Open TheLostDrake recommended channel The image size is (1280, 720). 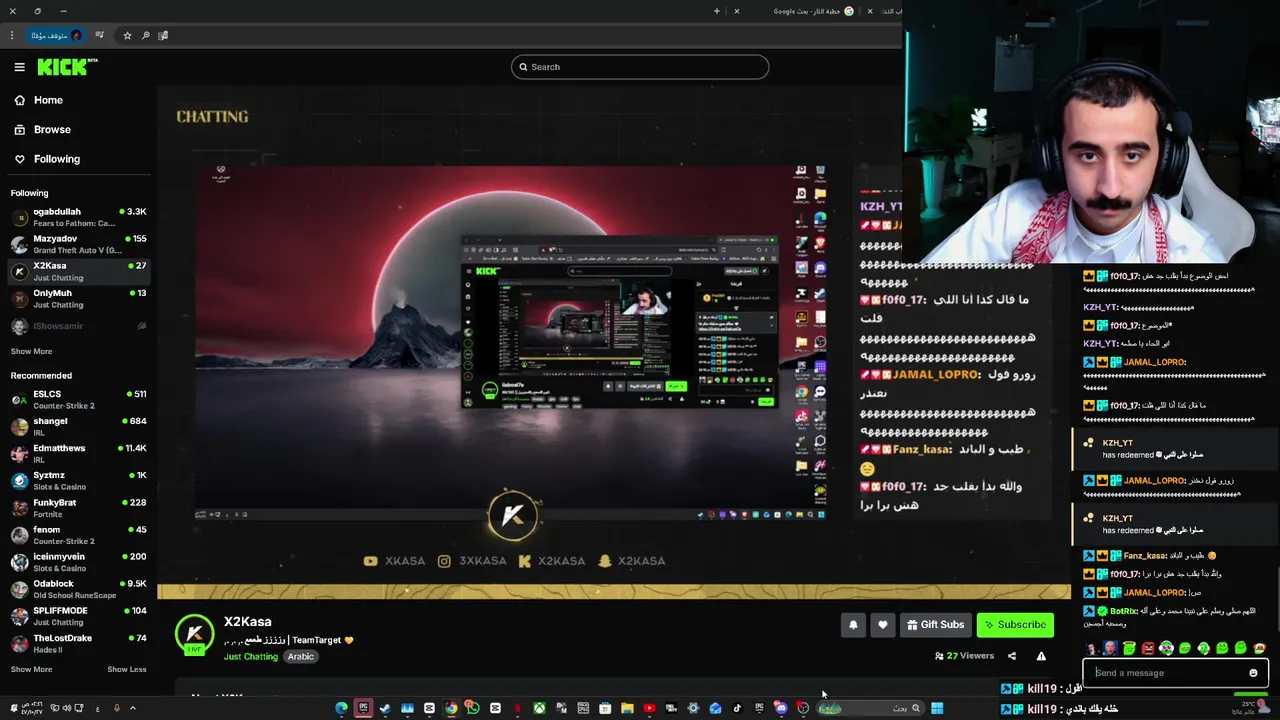78,643
